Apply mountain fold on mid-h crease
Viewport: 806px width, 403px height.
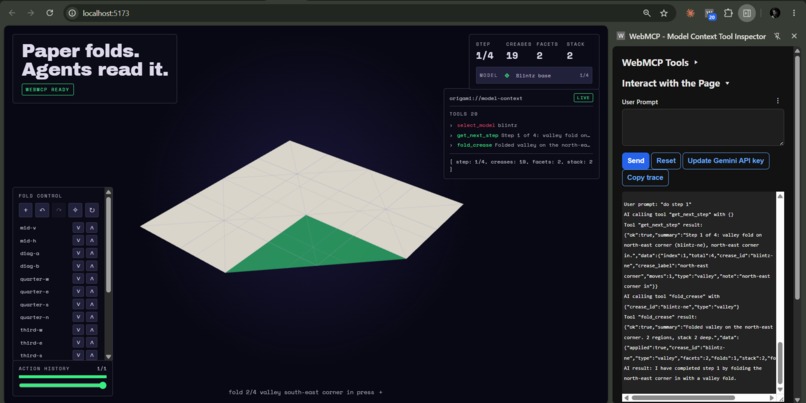click(91, 241)
